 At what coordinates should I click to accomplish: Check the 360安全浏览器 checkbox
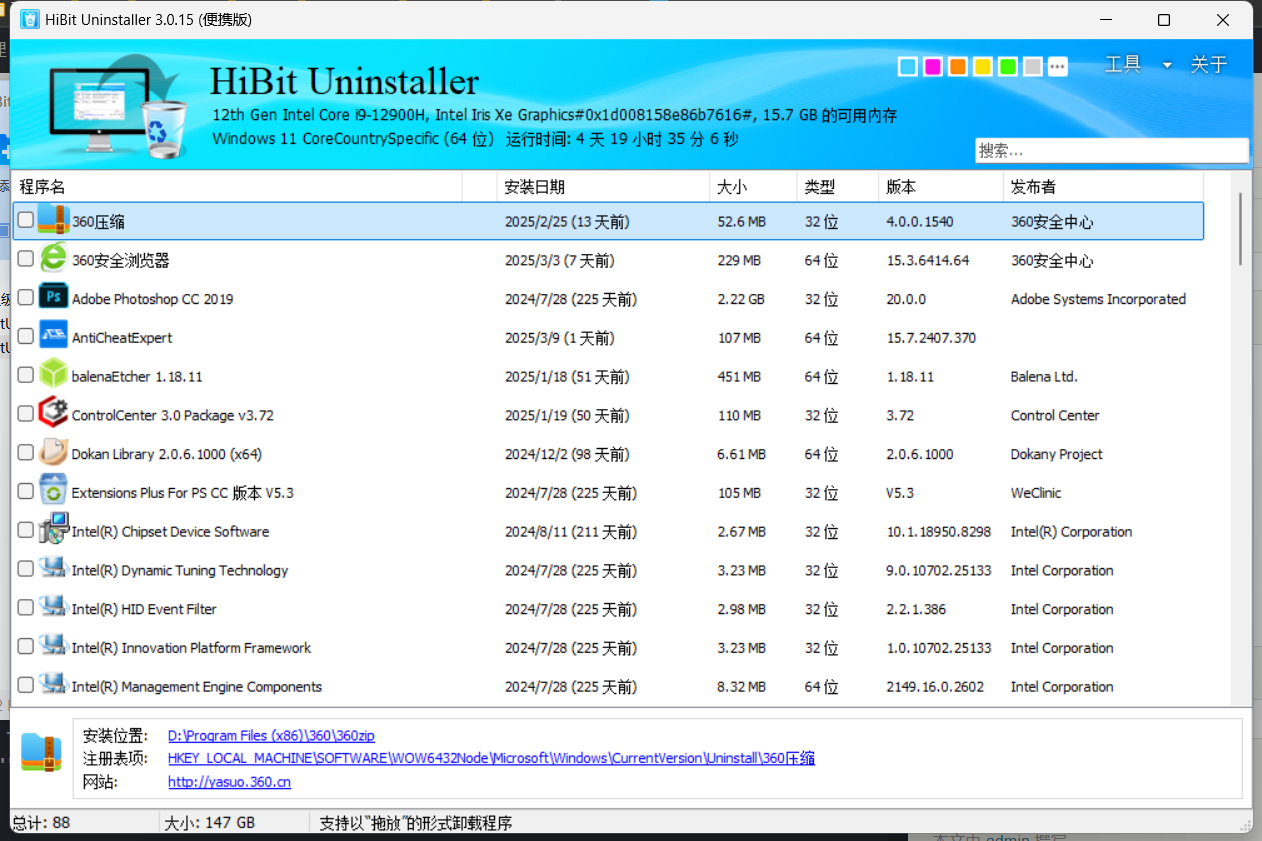click(x=26, y=259)
